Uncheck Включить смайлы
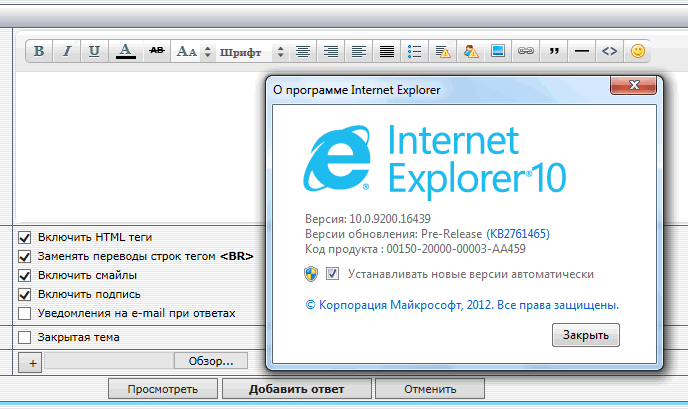The height and width of the screenshot is (409, 688). click(x=25, y=276)
